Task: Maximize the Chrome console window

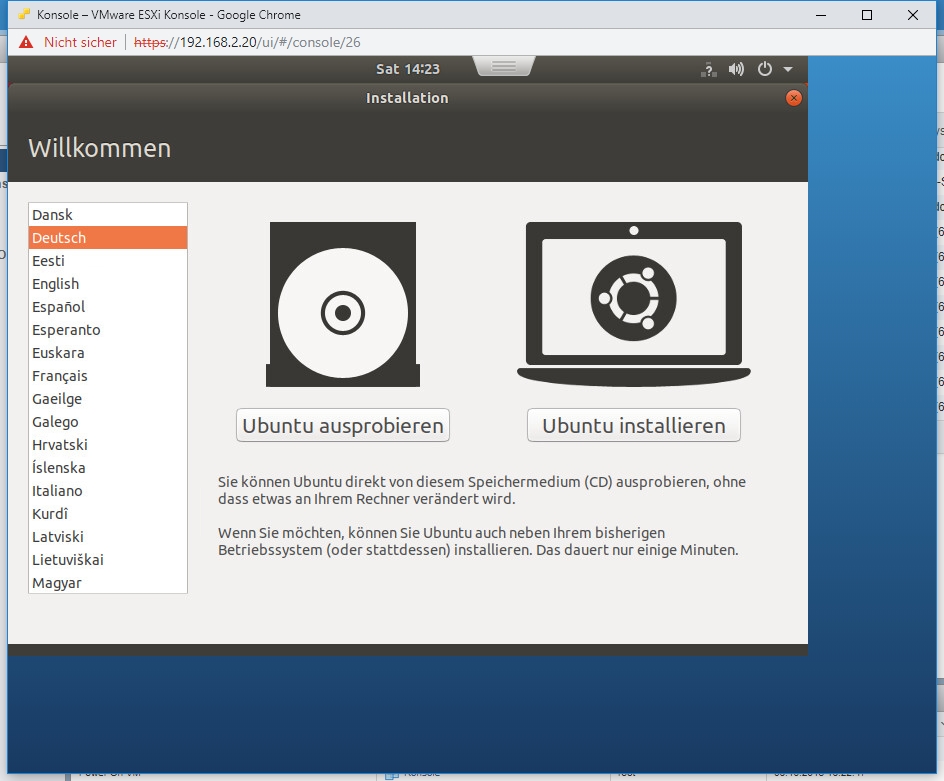Action: tap(867, 15)
